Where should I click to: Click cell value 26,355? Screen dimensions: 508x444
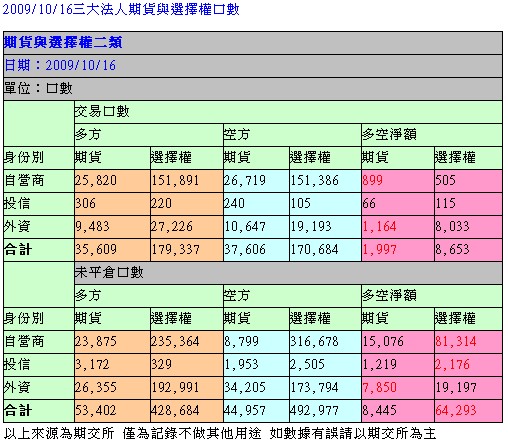(96, 387)
